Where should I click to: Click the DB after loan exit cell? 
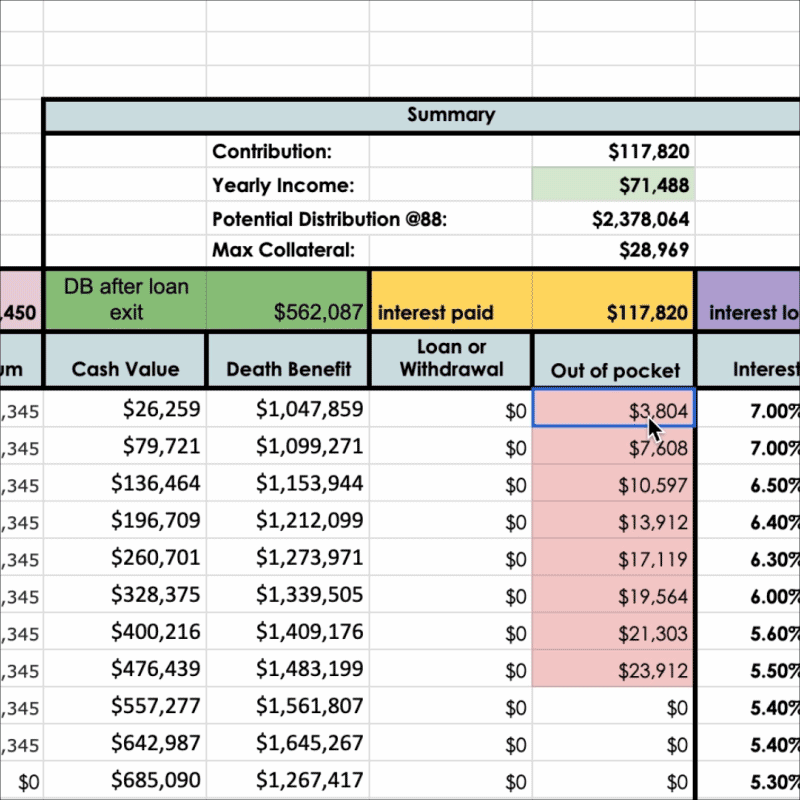point(126,299)
